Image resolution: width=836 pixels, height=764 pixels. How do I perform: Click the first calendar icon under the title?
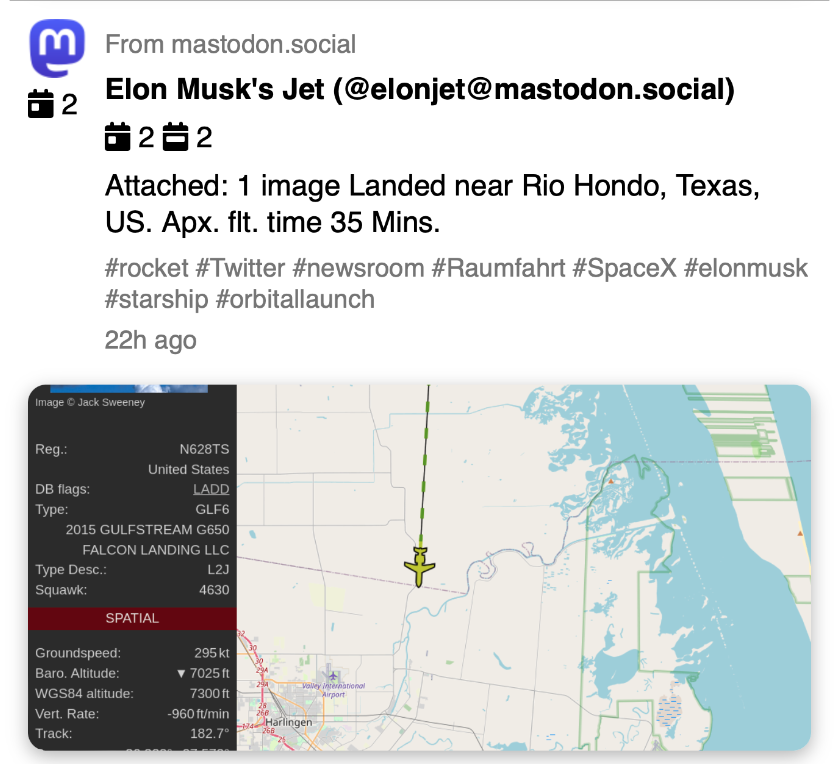(x=118, y=137)
